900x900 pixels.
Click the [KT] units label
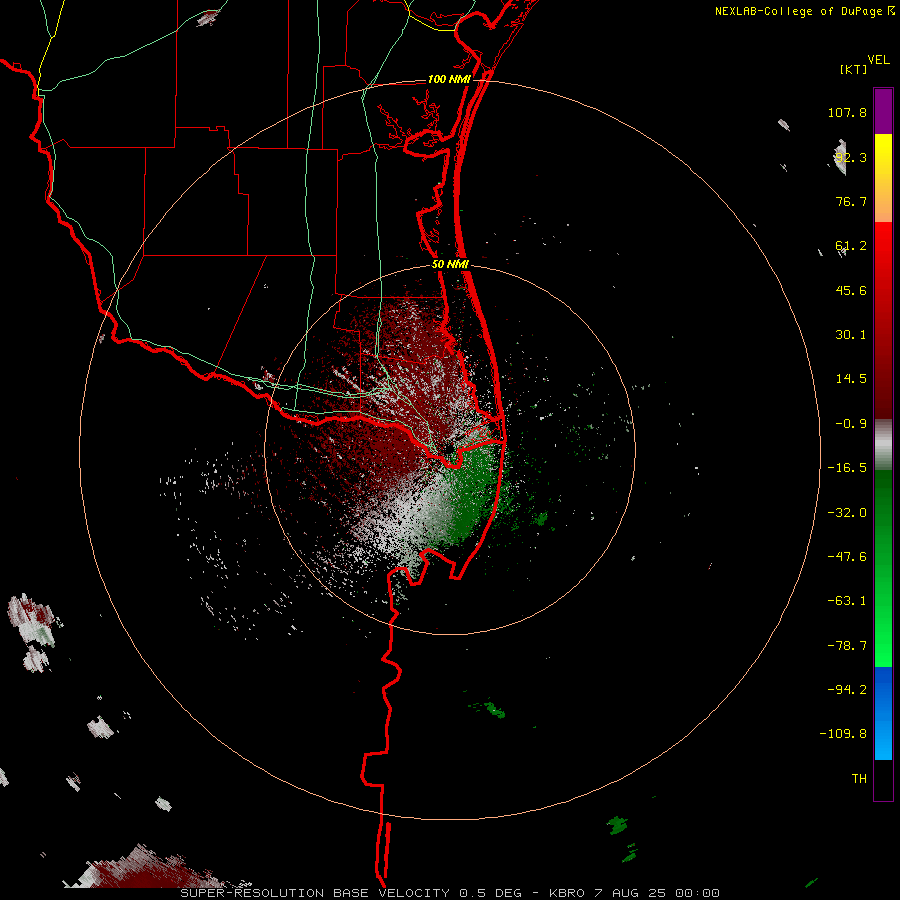point(853,69)
